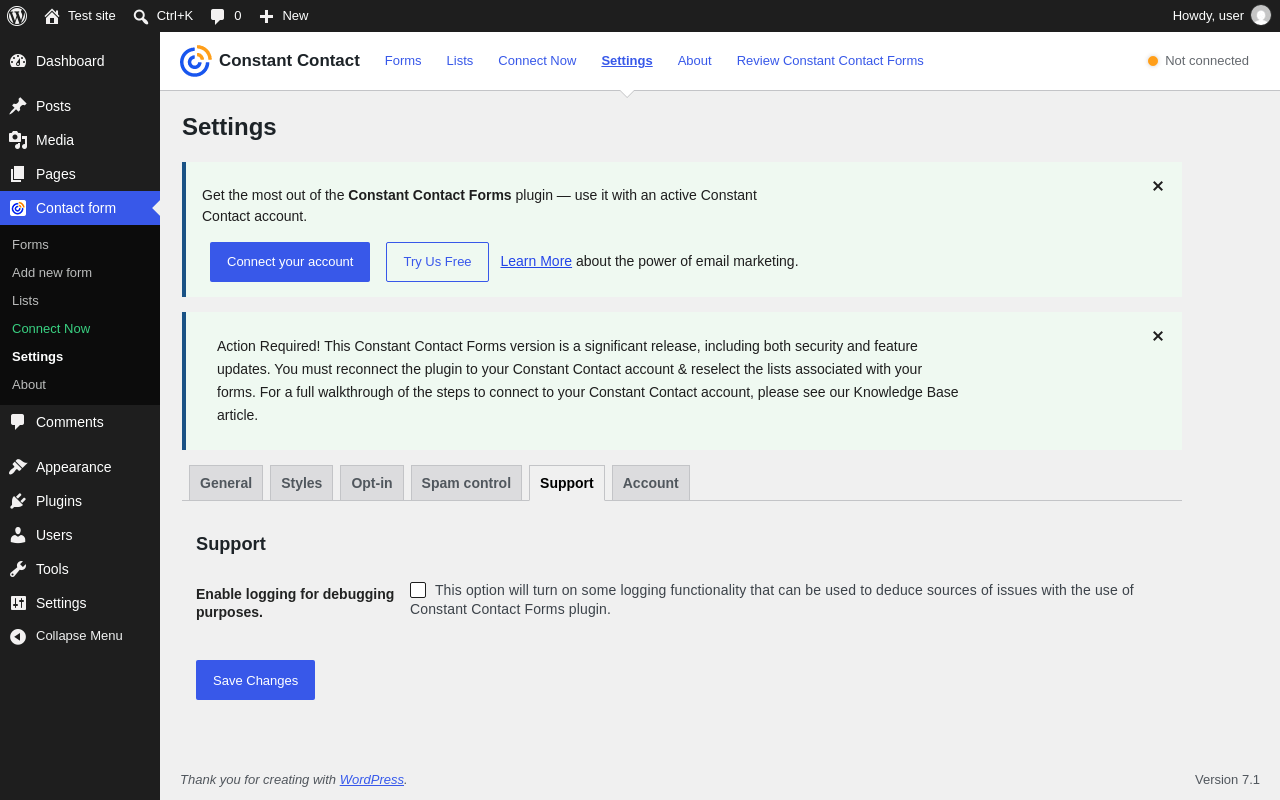Screen dimensions: 1280x800
Task: Open the Ctrl+K search icon
Action: pyautogui.click(x=141, y=16)
